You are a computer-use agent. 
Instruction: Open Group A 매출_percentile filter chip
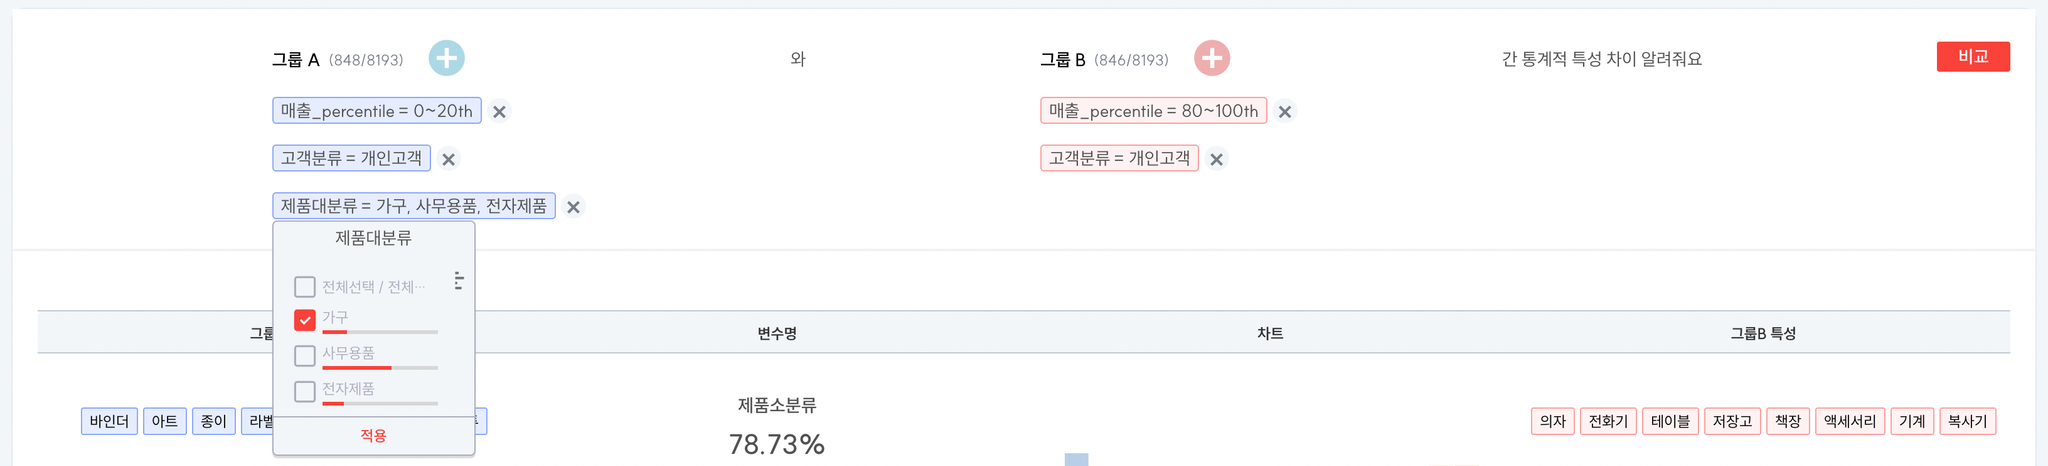[377, 111]
